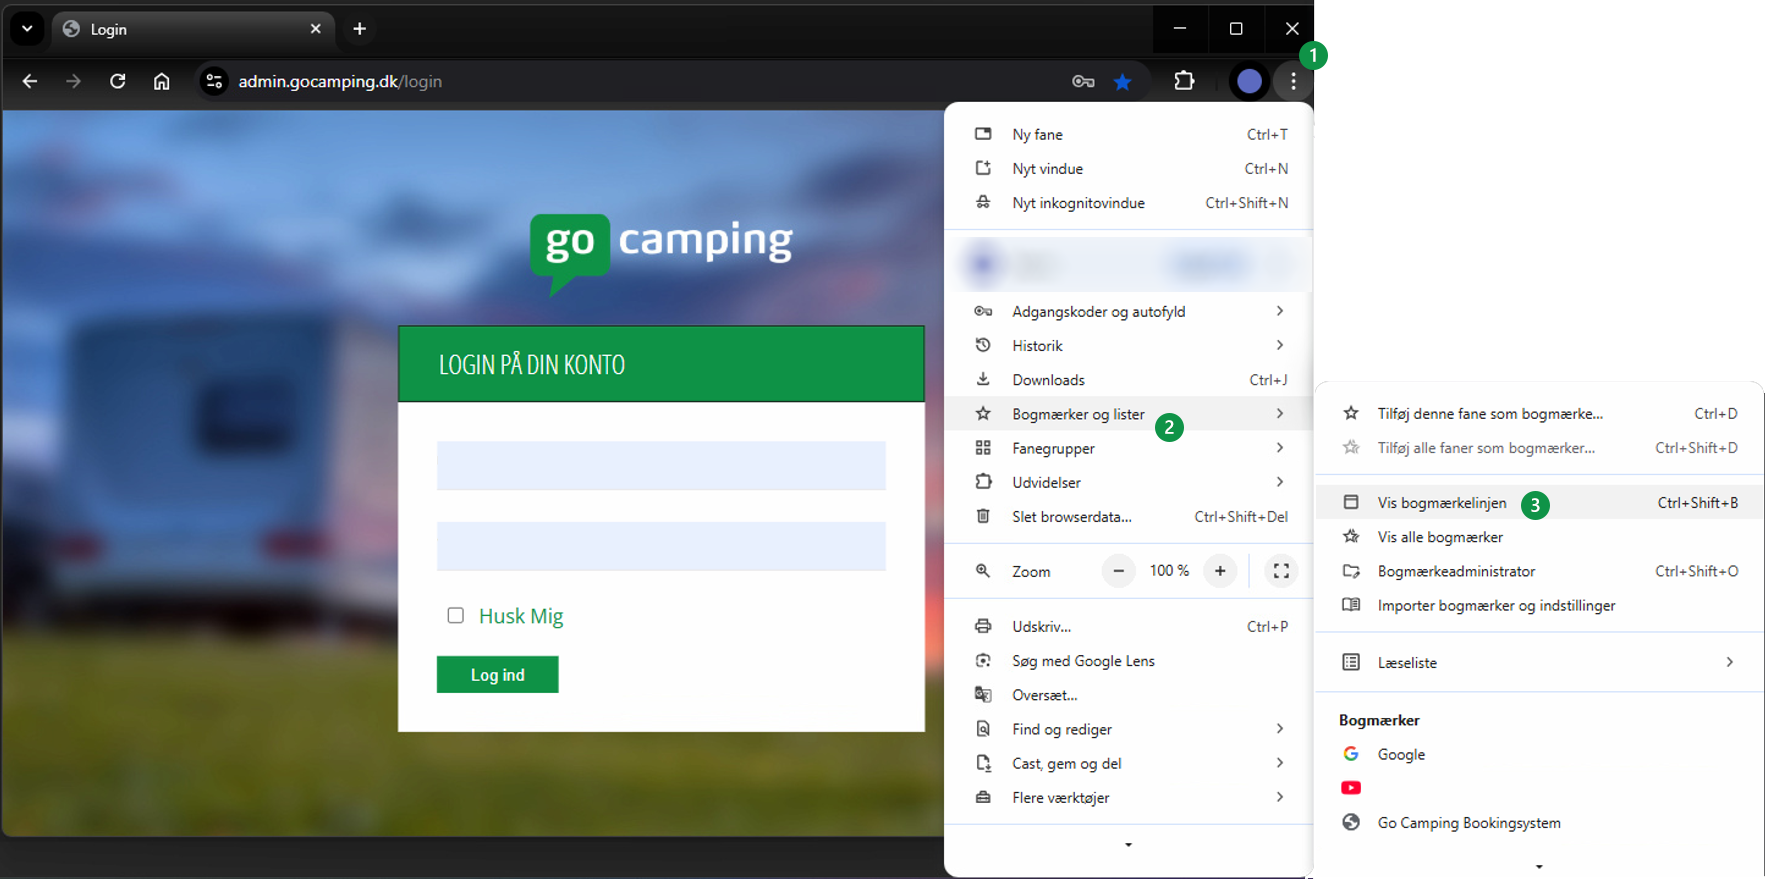The width and height of the screenshot is (1765, 879).
Task: Reload the page with refresh icon
Action: pos(117,81)
